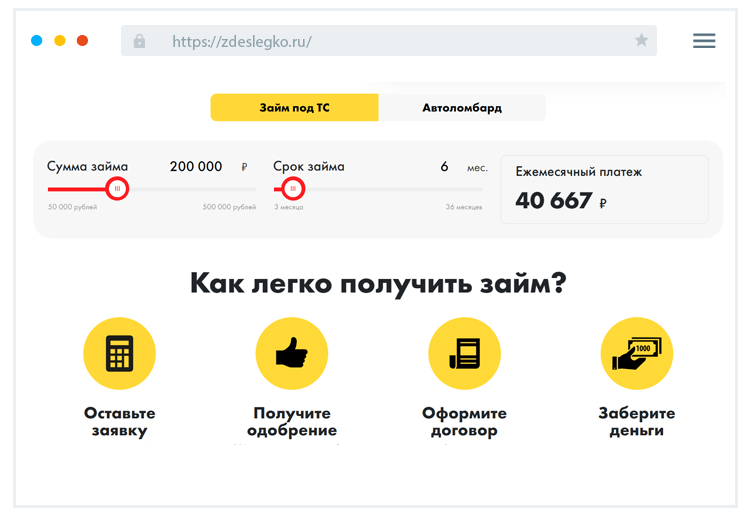
Task: Click the loan term value 6
Action: 444,167
